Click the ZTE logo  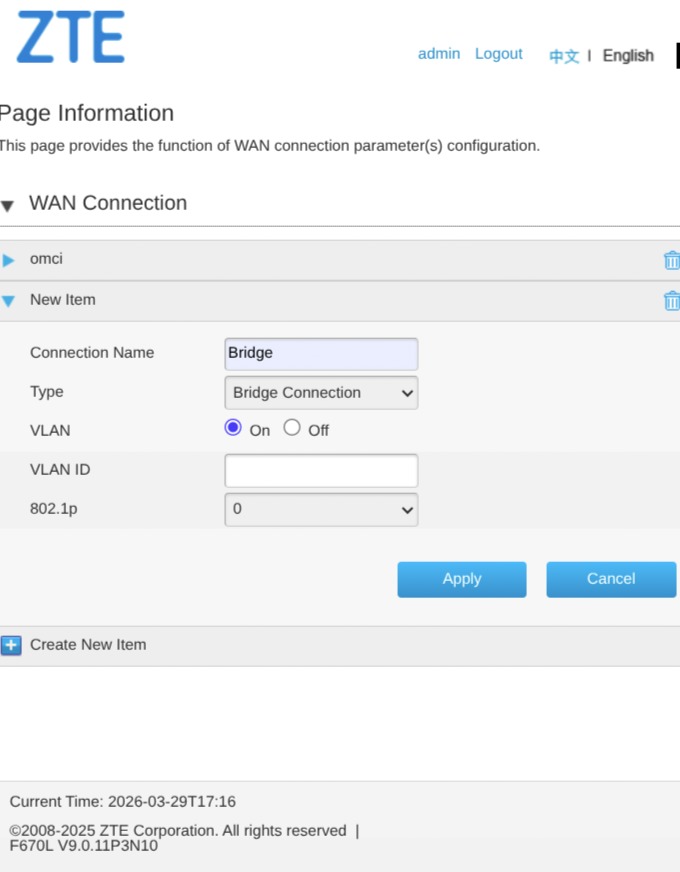click(70, 38)
